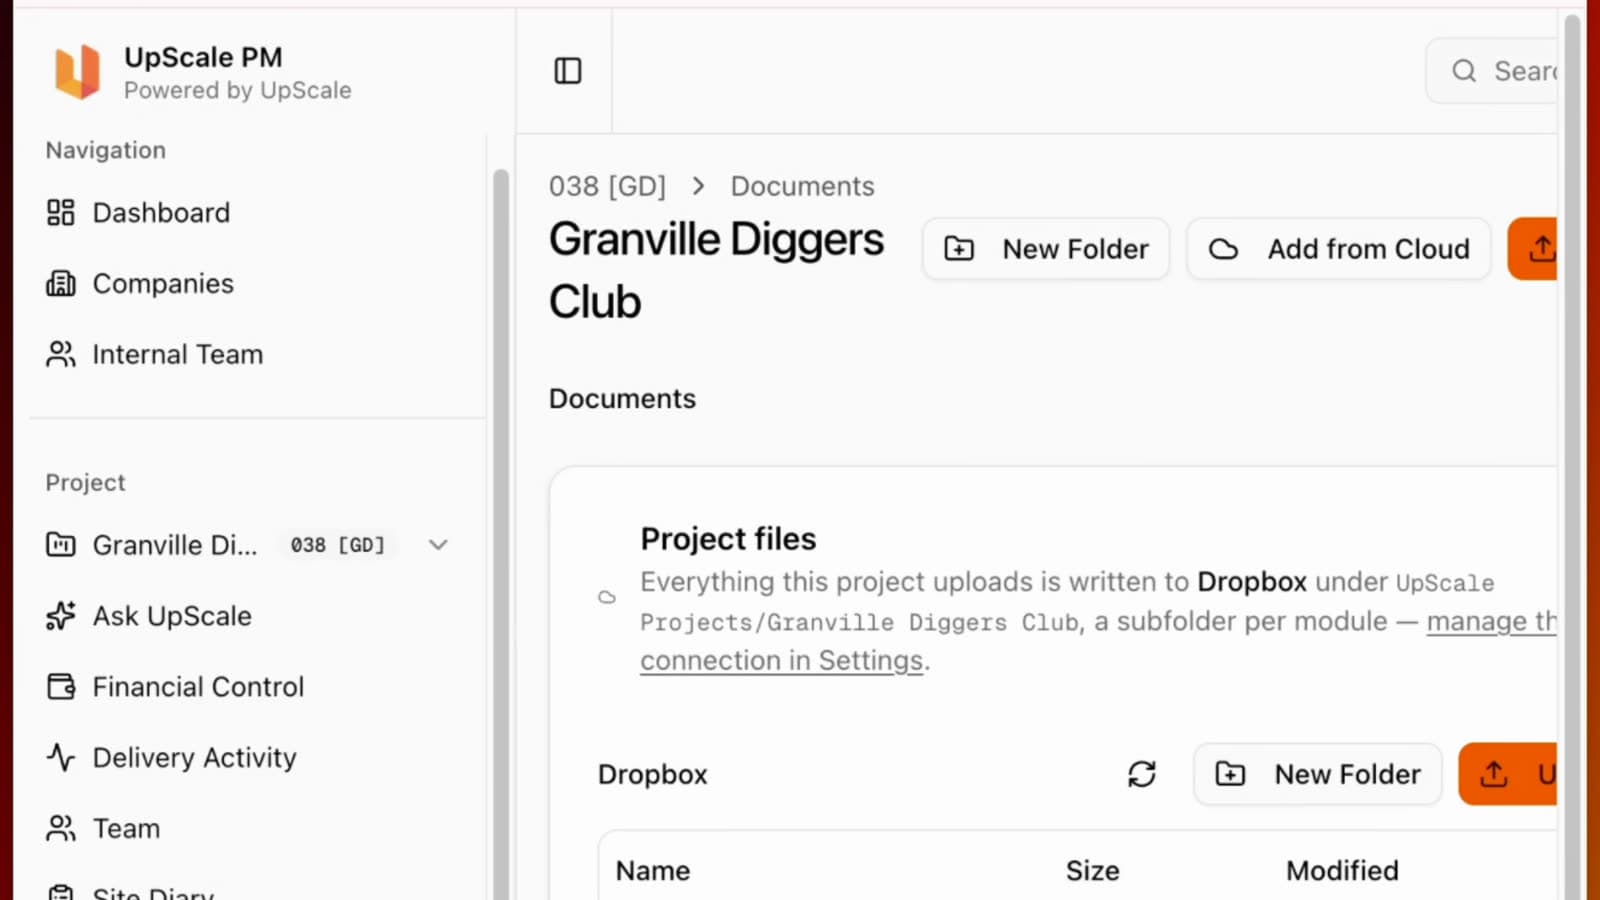Screen dimensions: 1600x900
Task: Click the Documents breadcrumb
Action: pos(802,186)
